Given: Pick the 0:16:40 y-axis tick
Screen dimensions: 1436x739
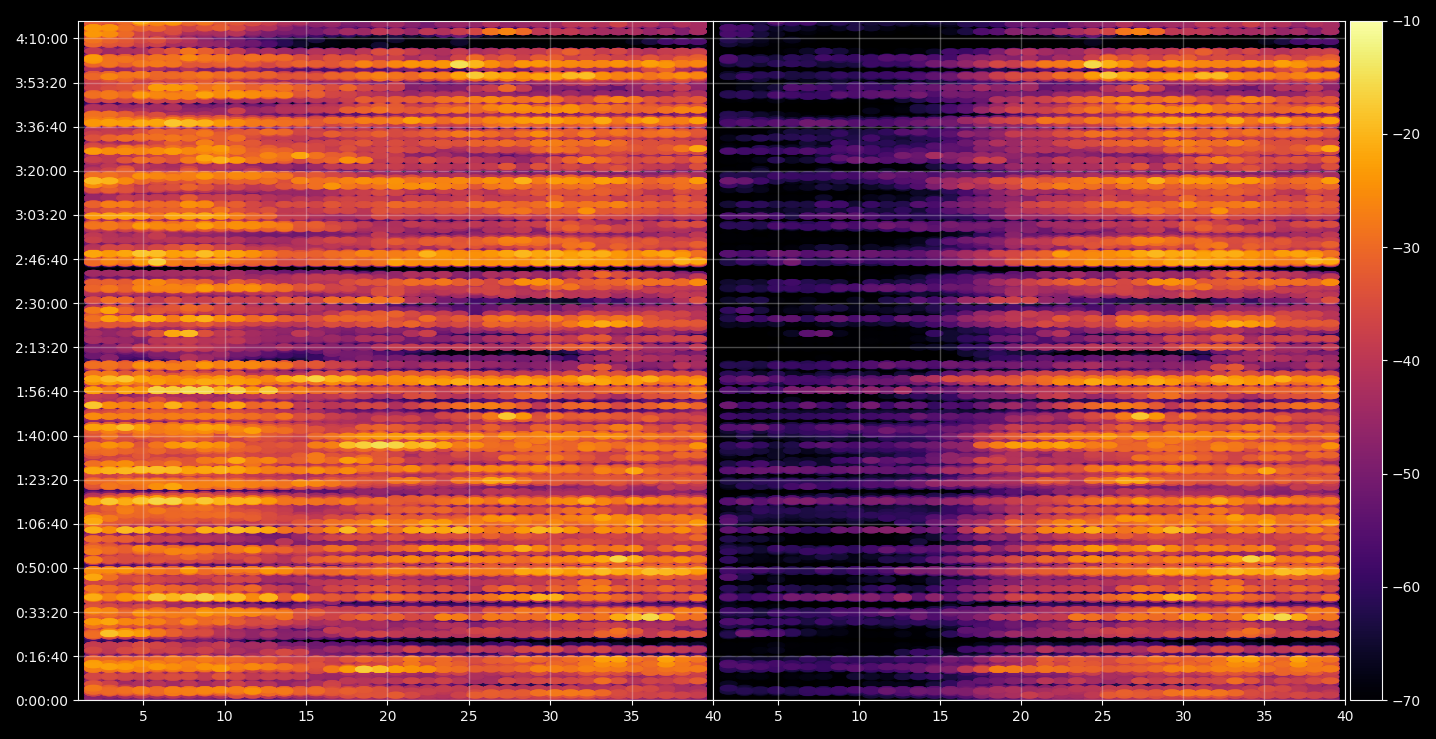Looking at the screenshot, I should click(x=42, y=656).
